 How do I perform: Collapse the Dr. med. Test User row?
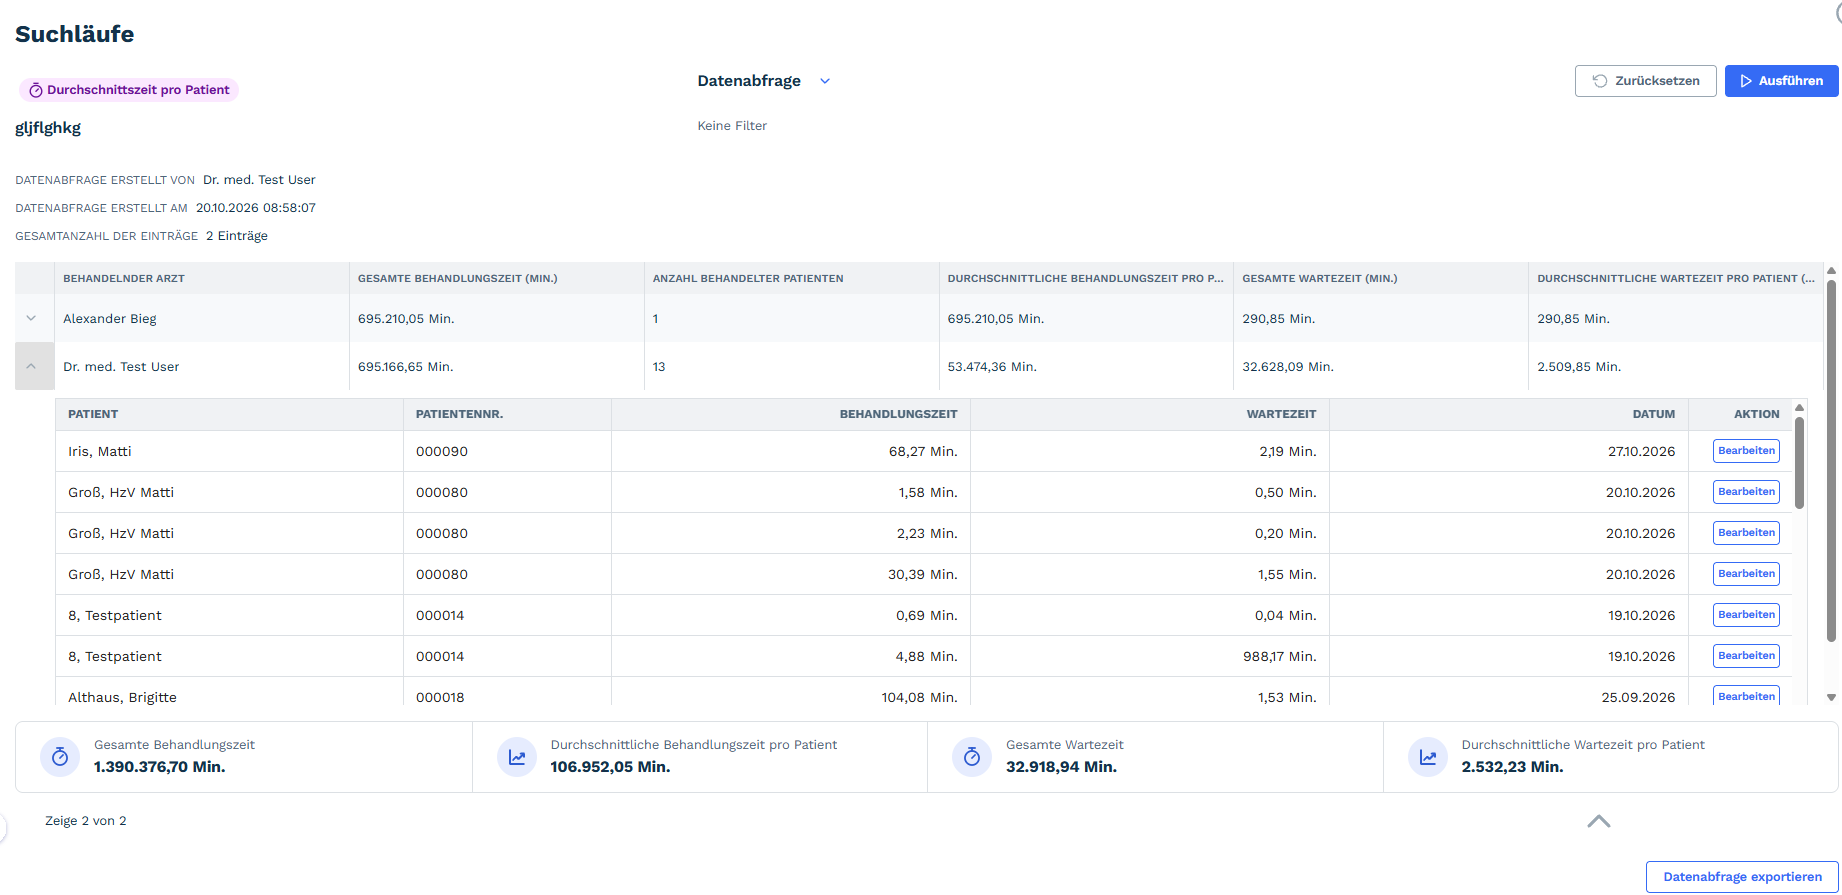31,366
